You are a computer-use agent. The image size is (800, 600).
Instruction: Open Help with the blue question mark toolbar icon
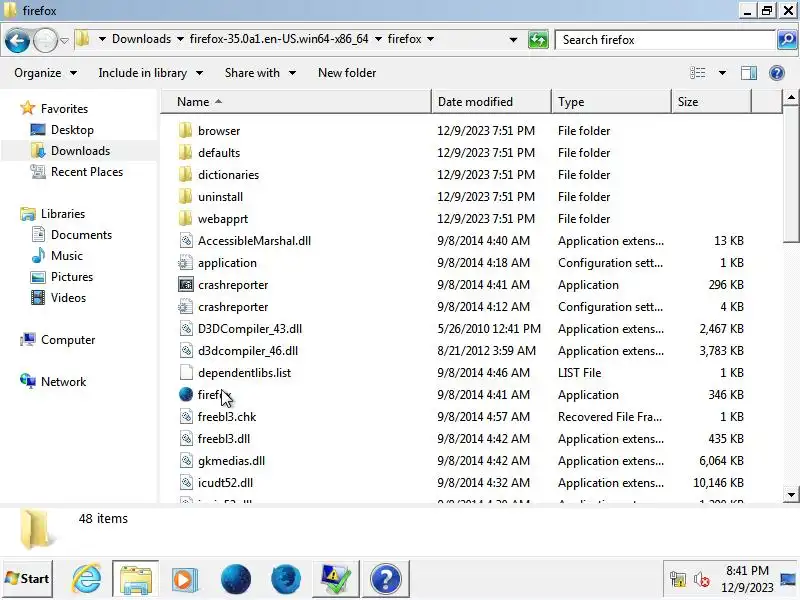click(777, 73)
